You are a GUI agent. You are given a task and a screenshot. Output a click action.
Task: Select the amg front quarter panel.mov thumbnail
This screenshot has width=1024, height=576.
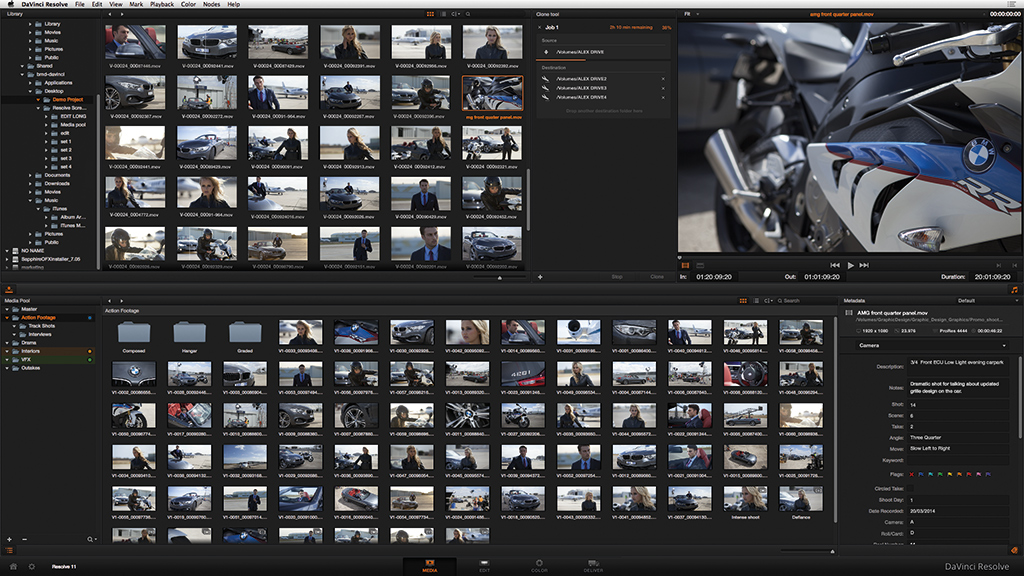[x=492, y=93]
